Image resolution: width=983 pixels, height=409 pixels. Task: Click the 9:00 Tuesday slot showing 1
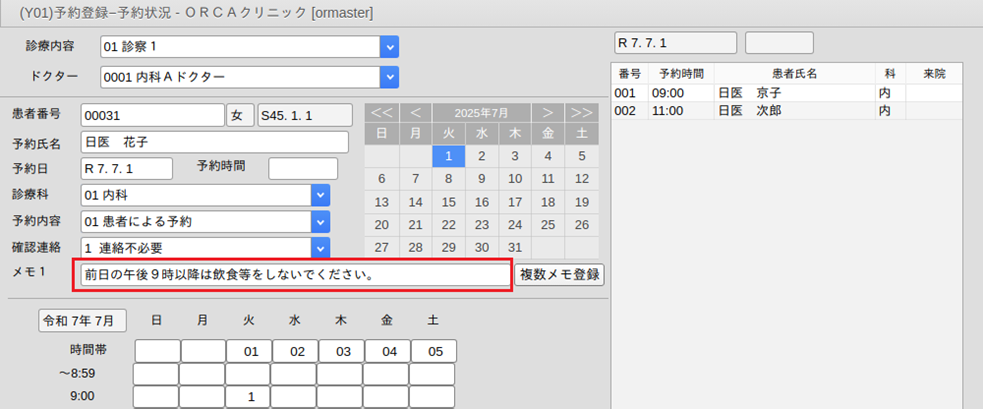click(253, 397)
